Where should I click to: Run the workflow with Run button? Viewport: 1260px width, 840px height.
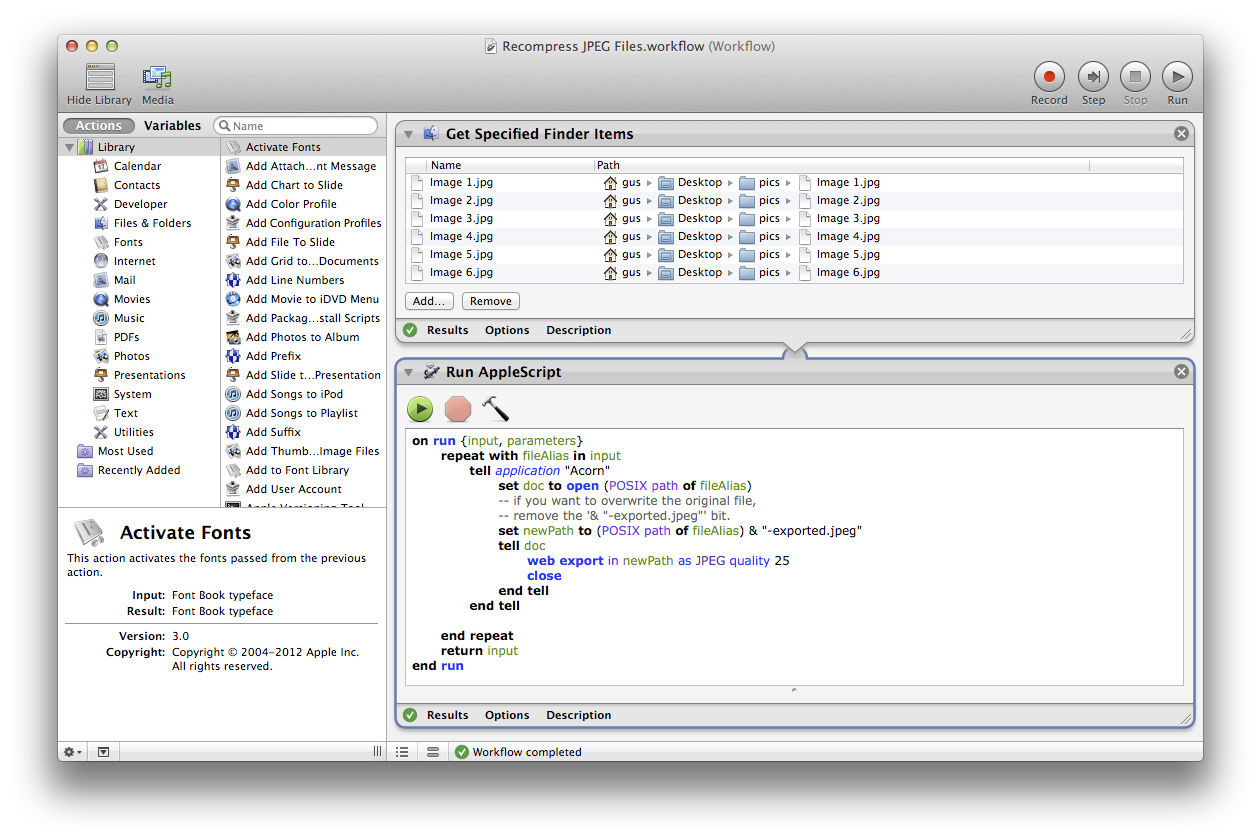[1177, 76]
